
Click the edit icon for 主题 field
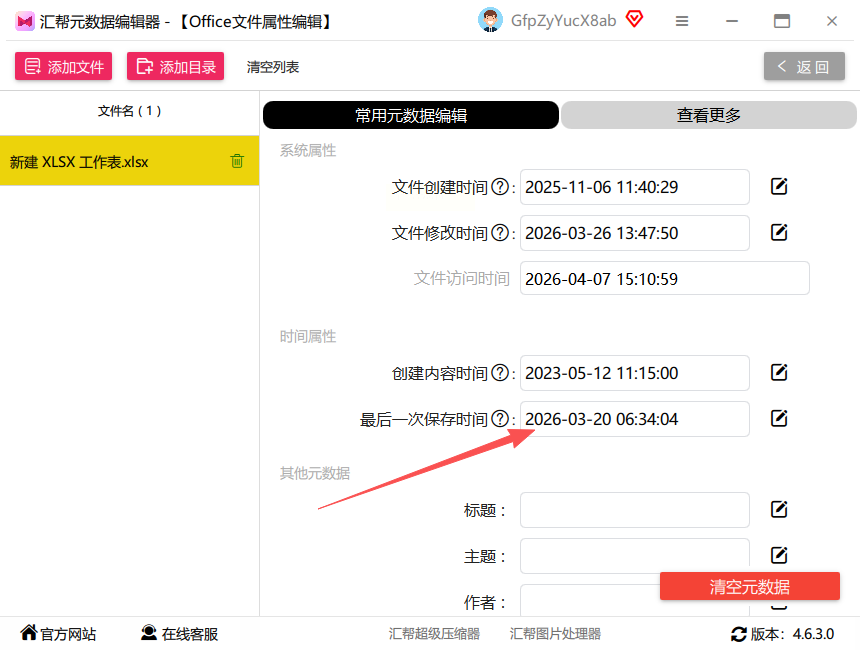[779, 555]
